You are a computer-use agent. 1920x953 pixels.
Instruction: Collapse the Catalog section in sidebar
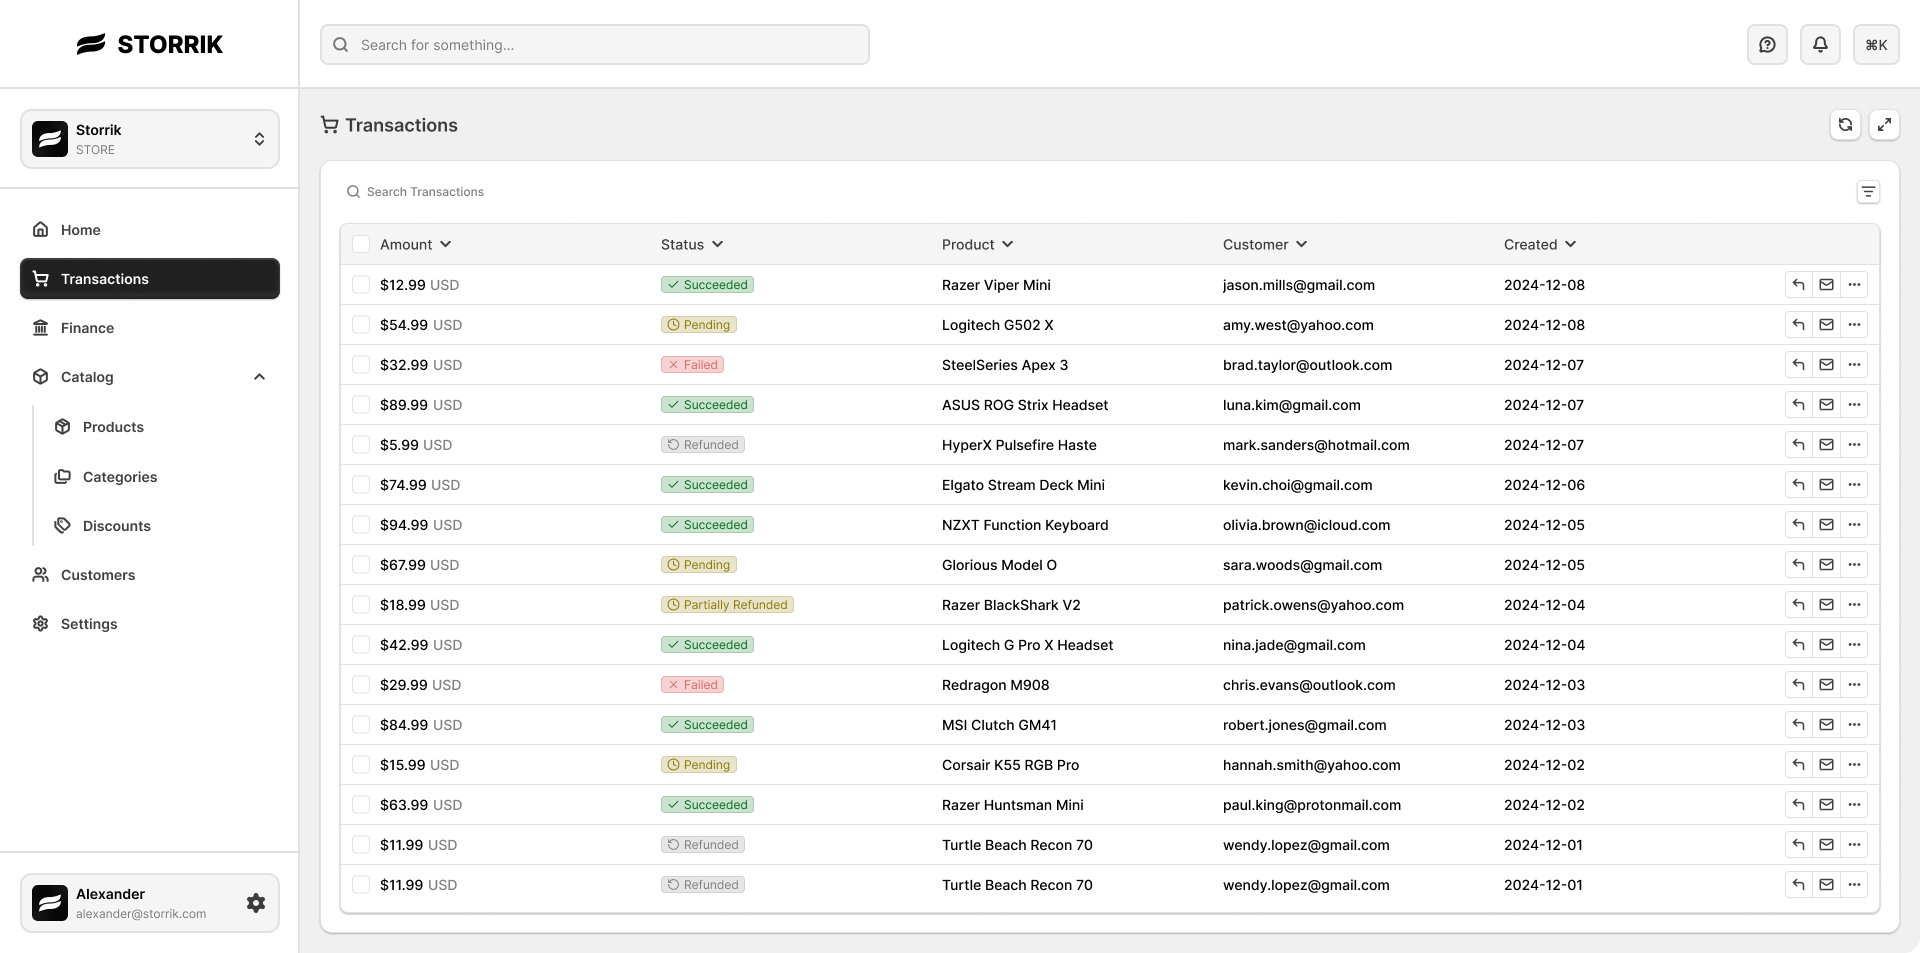click(259, 377)
